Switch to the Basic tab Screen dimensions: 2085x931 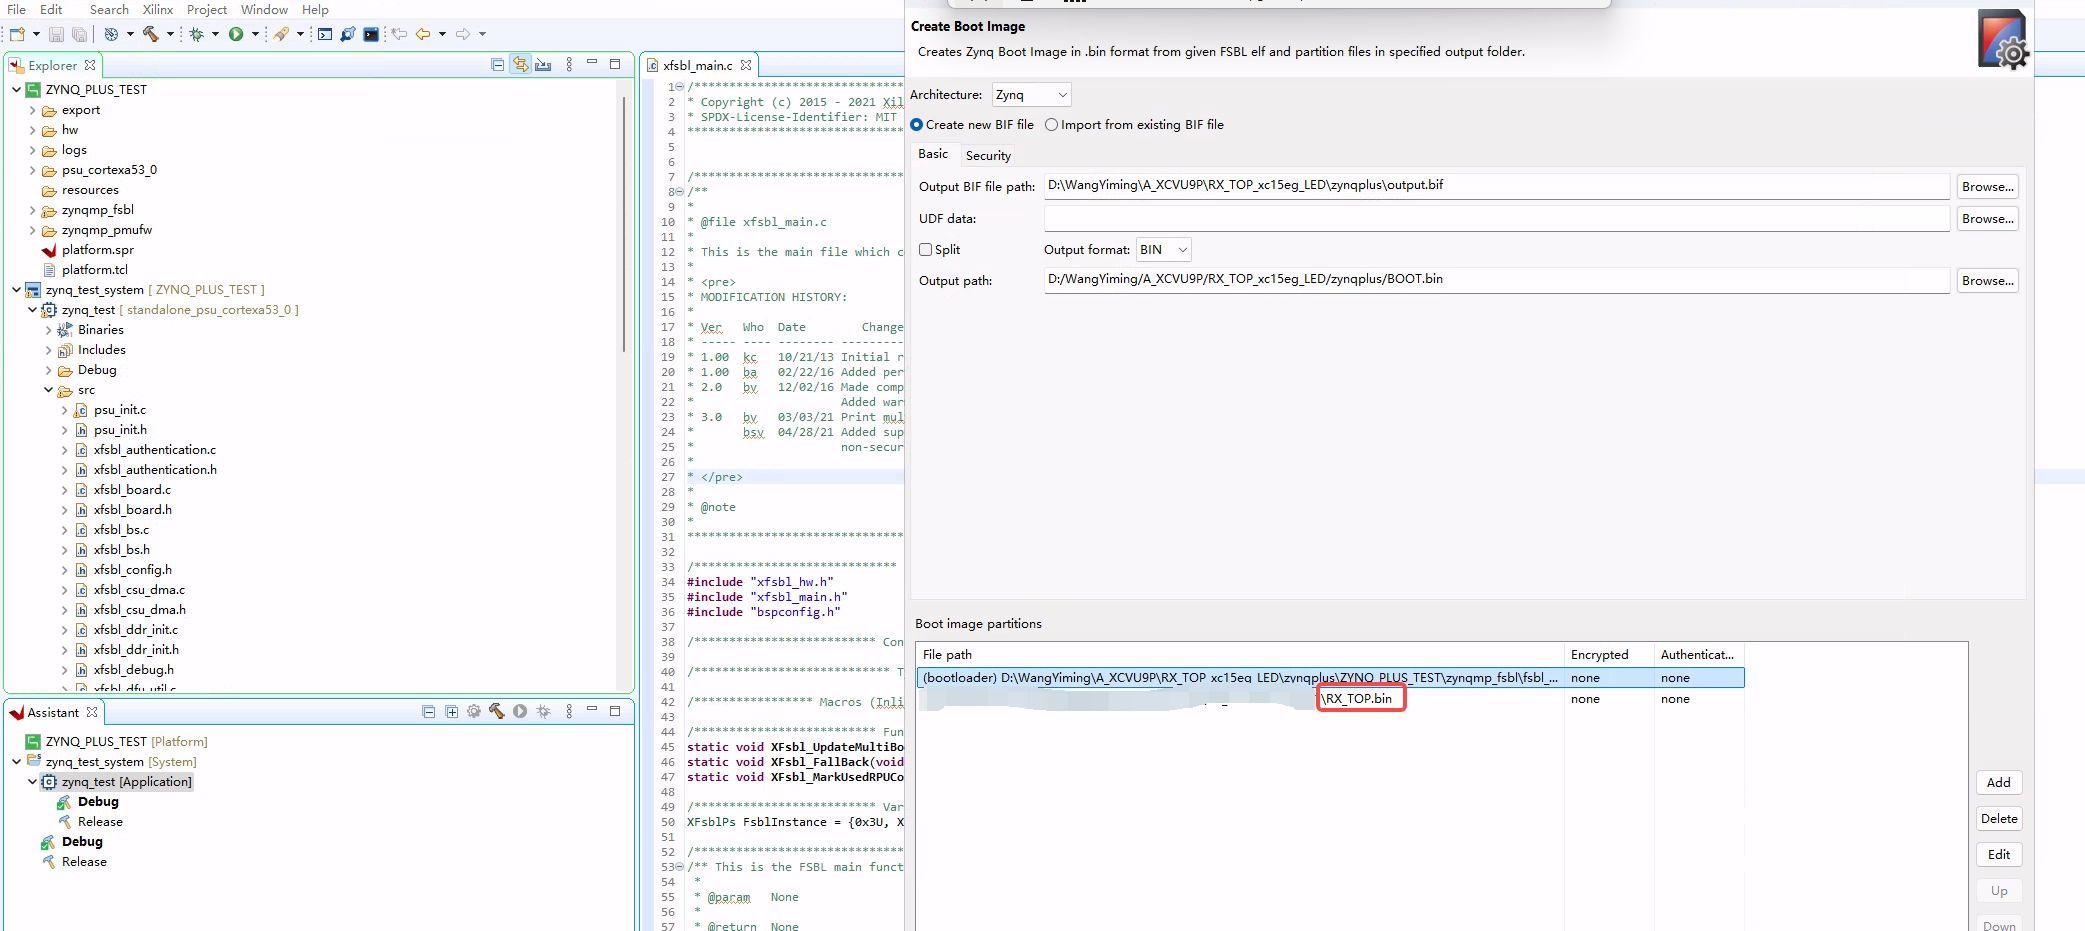[x=933, y=154]
